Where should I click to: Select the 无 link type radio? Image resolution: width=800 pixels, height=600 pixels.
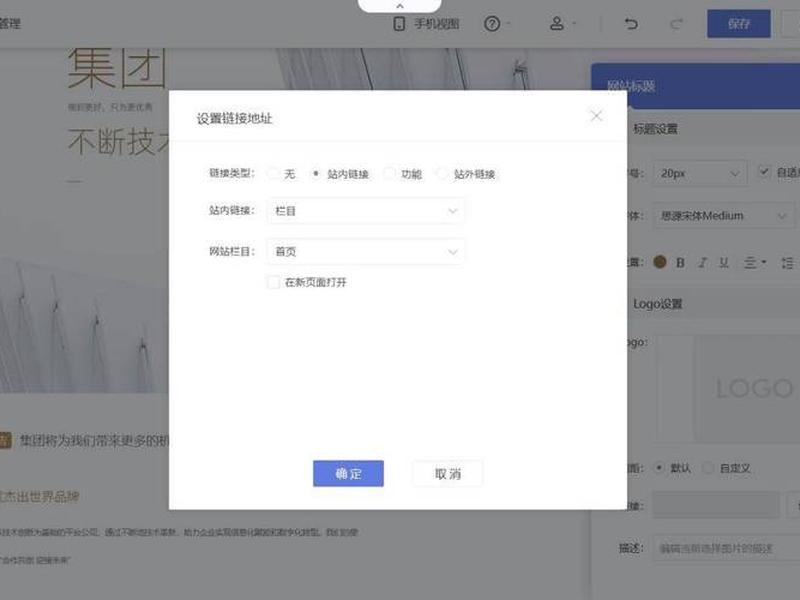(273, 174)
